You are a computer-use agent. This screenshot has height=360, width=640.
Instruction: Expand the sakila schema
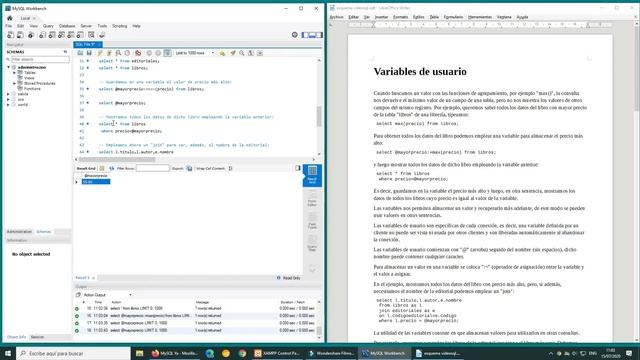8,94
